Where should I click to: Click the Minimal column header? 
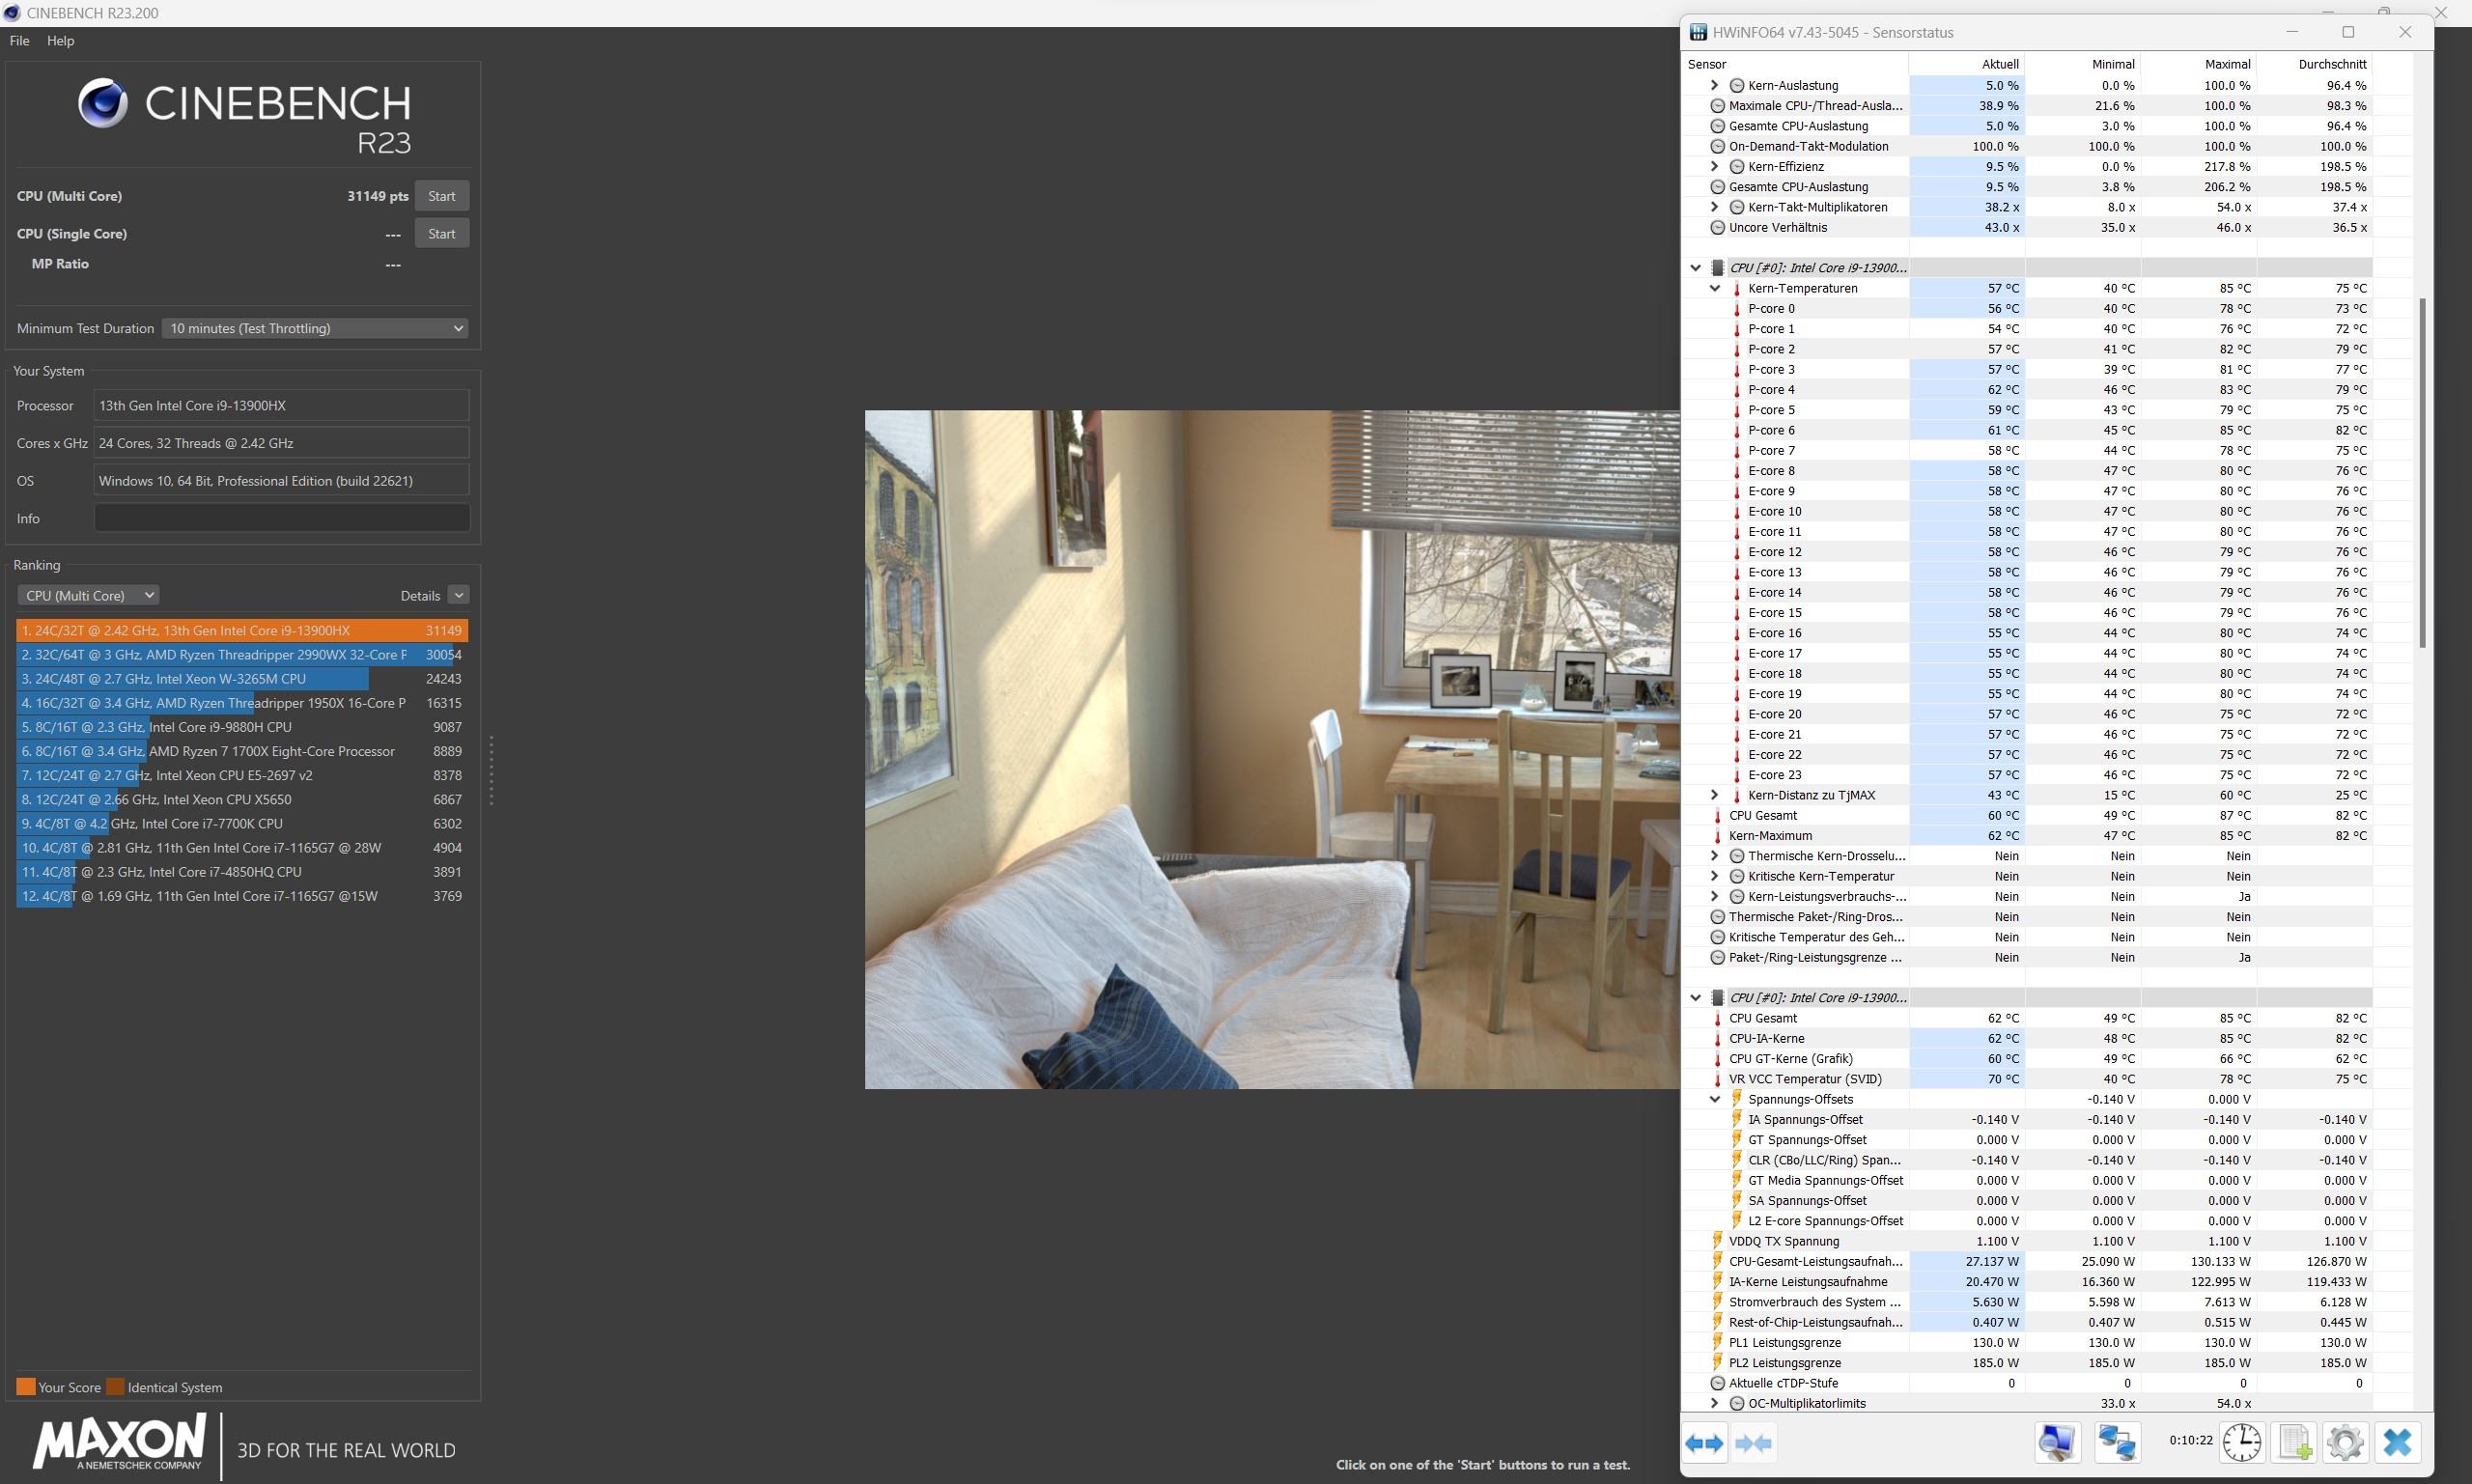pos(2082,64)
